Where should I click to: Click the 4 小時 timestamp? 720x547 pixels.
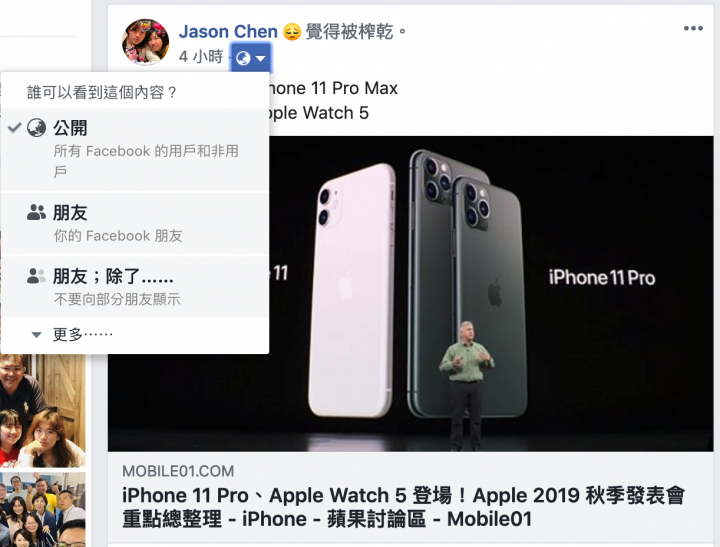coord(201,56)
